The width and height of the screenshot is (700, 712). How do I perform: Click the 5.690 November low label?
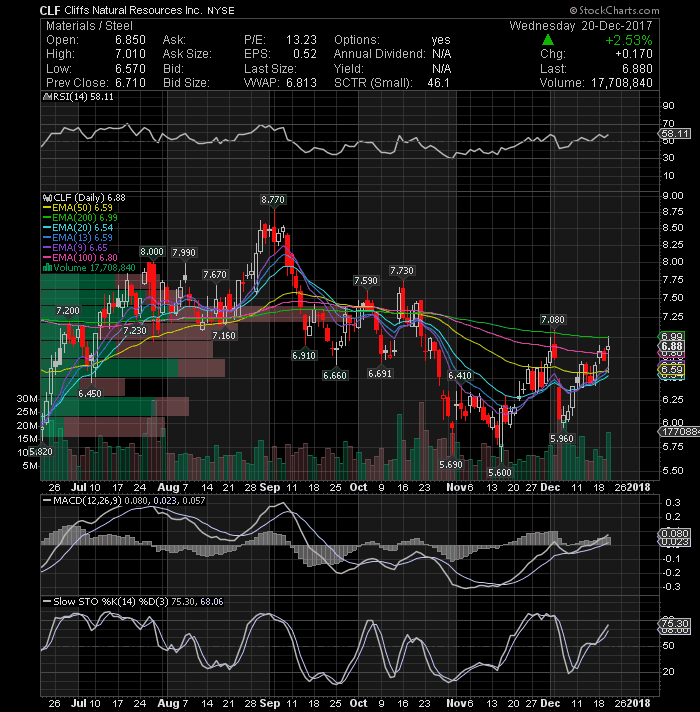(451, 465)
